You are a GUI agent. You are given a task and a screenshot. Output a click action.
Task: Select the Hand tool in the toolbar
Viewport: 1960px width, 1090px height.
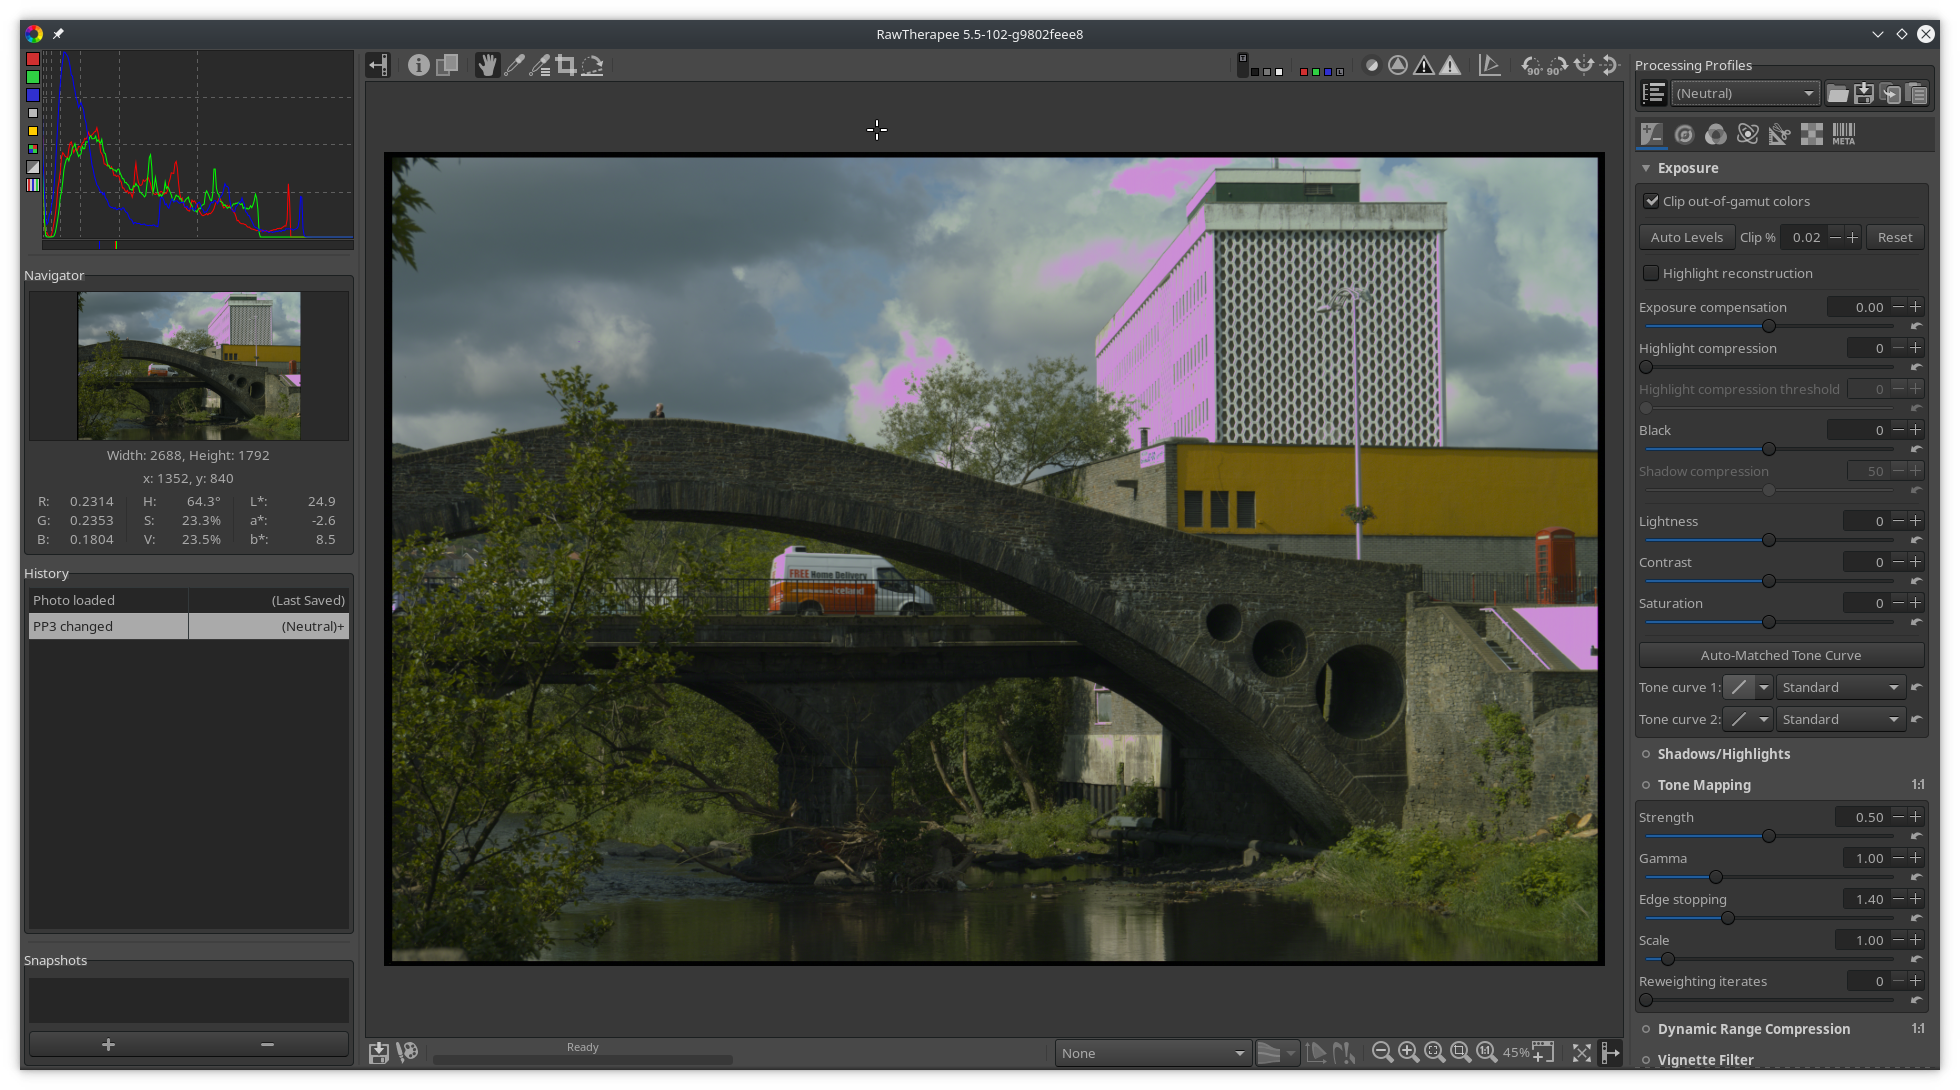click(x=487, y=65)
